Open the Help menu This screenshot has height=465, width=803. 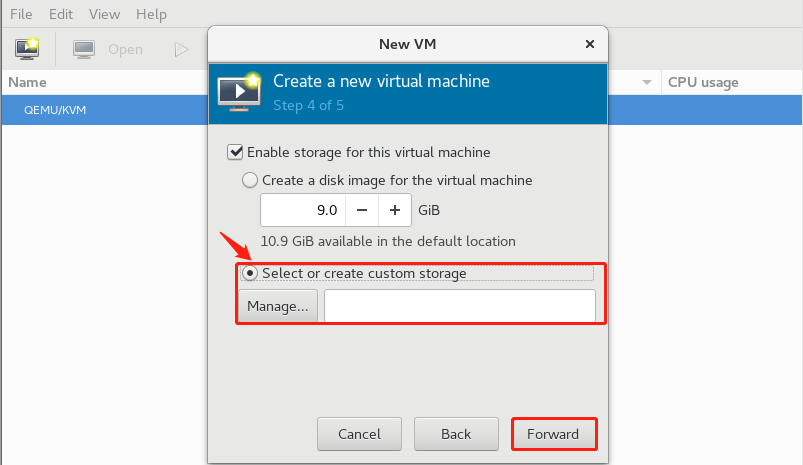coord(151,15)
